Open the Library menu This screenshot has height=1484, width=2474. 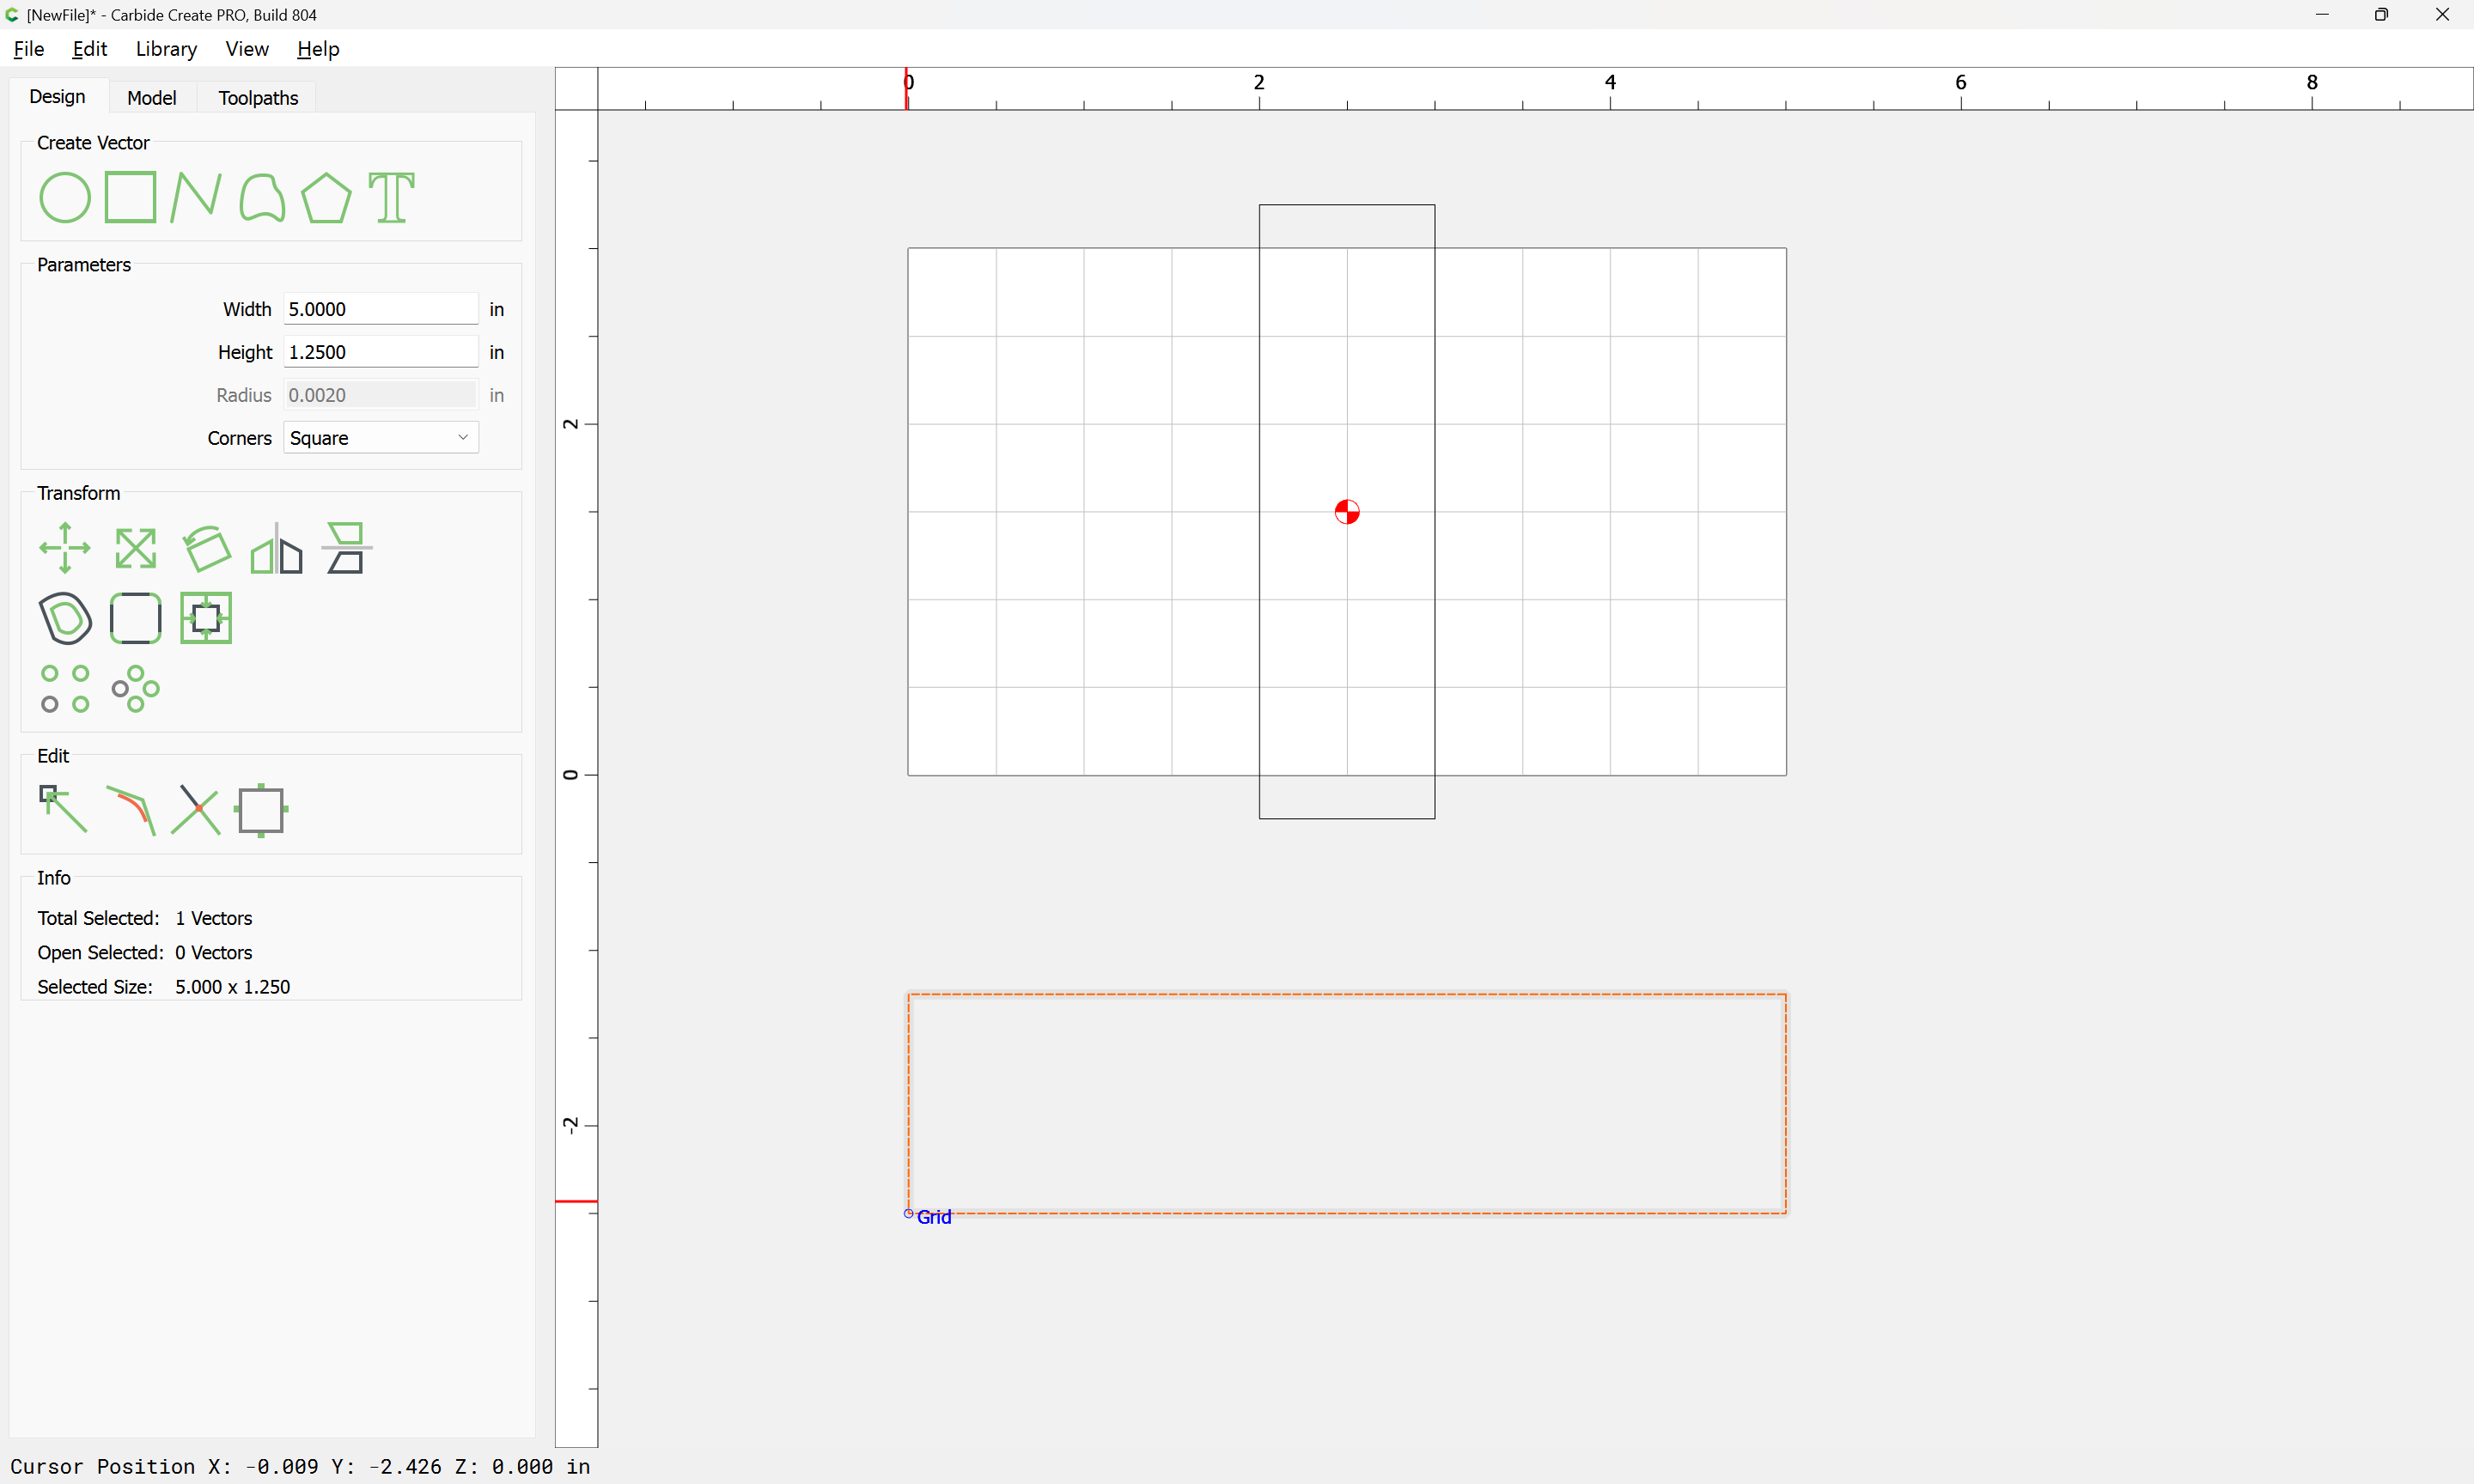click(x=166, y=49)
